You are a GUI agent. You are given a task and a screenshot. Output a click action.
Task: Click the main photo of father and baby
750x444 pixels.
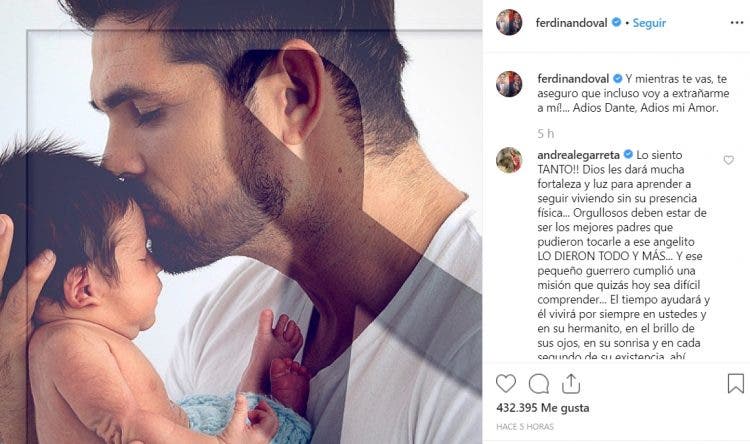pos(241,222)
